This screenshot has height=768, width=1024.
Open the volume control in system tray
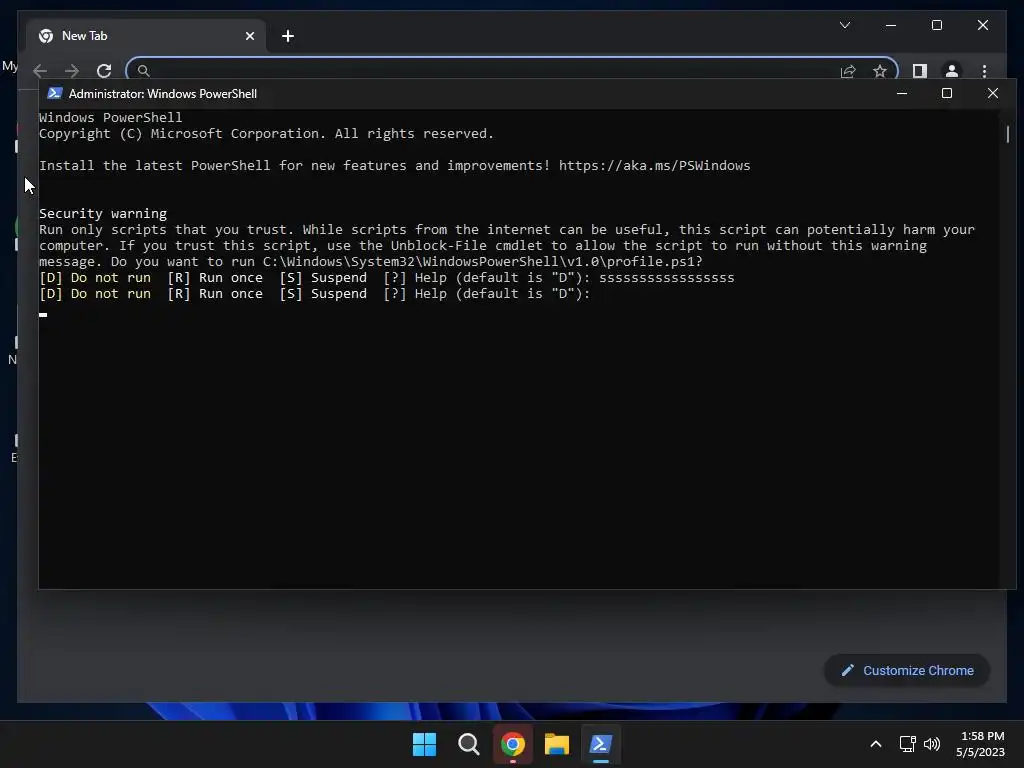tap(932, 744)
